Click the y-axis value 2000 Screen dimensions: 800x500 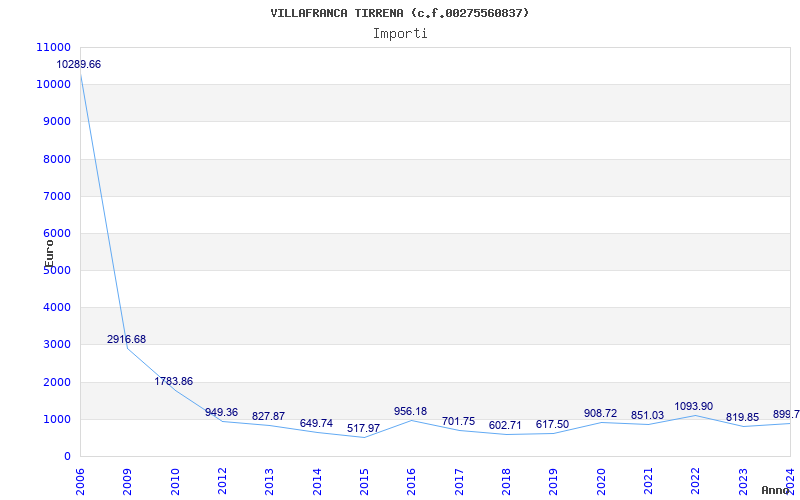[57, 383]
